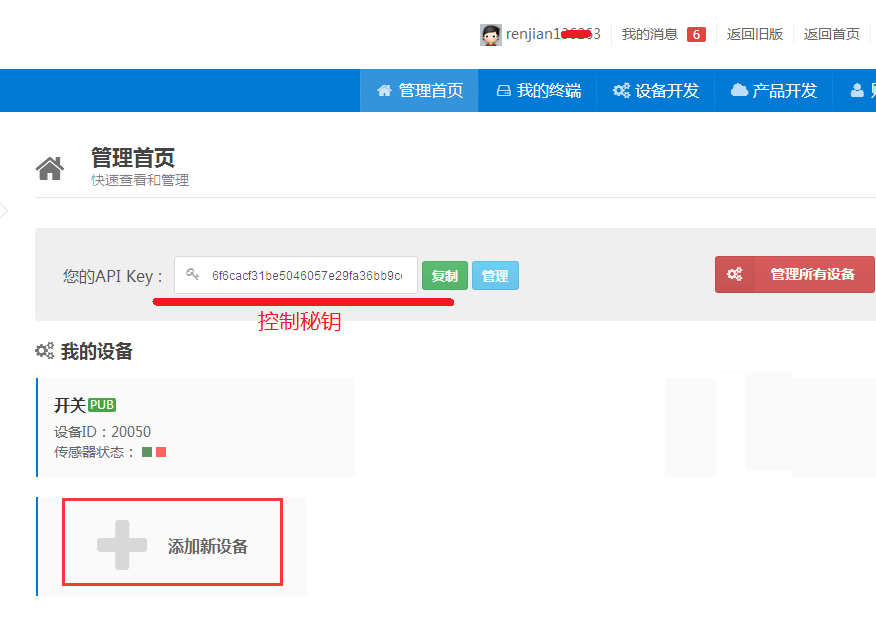
Task: Click the unread message count badge 6
Action: [696, 35]
